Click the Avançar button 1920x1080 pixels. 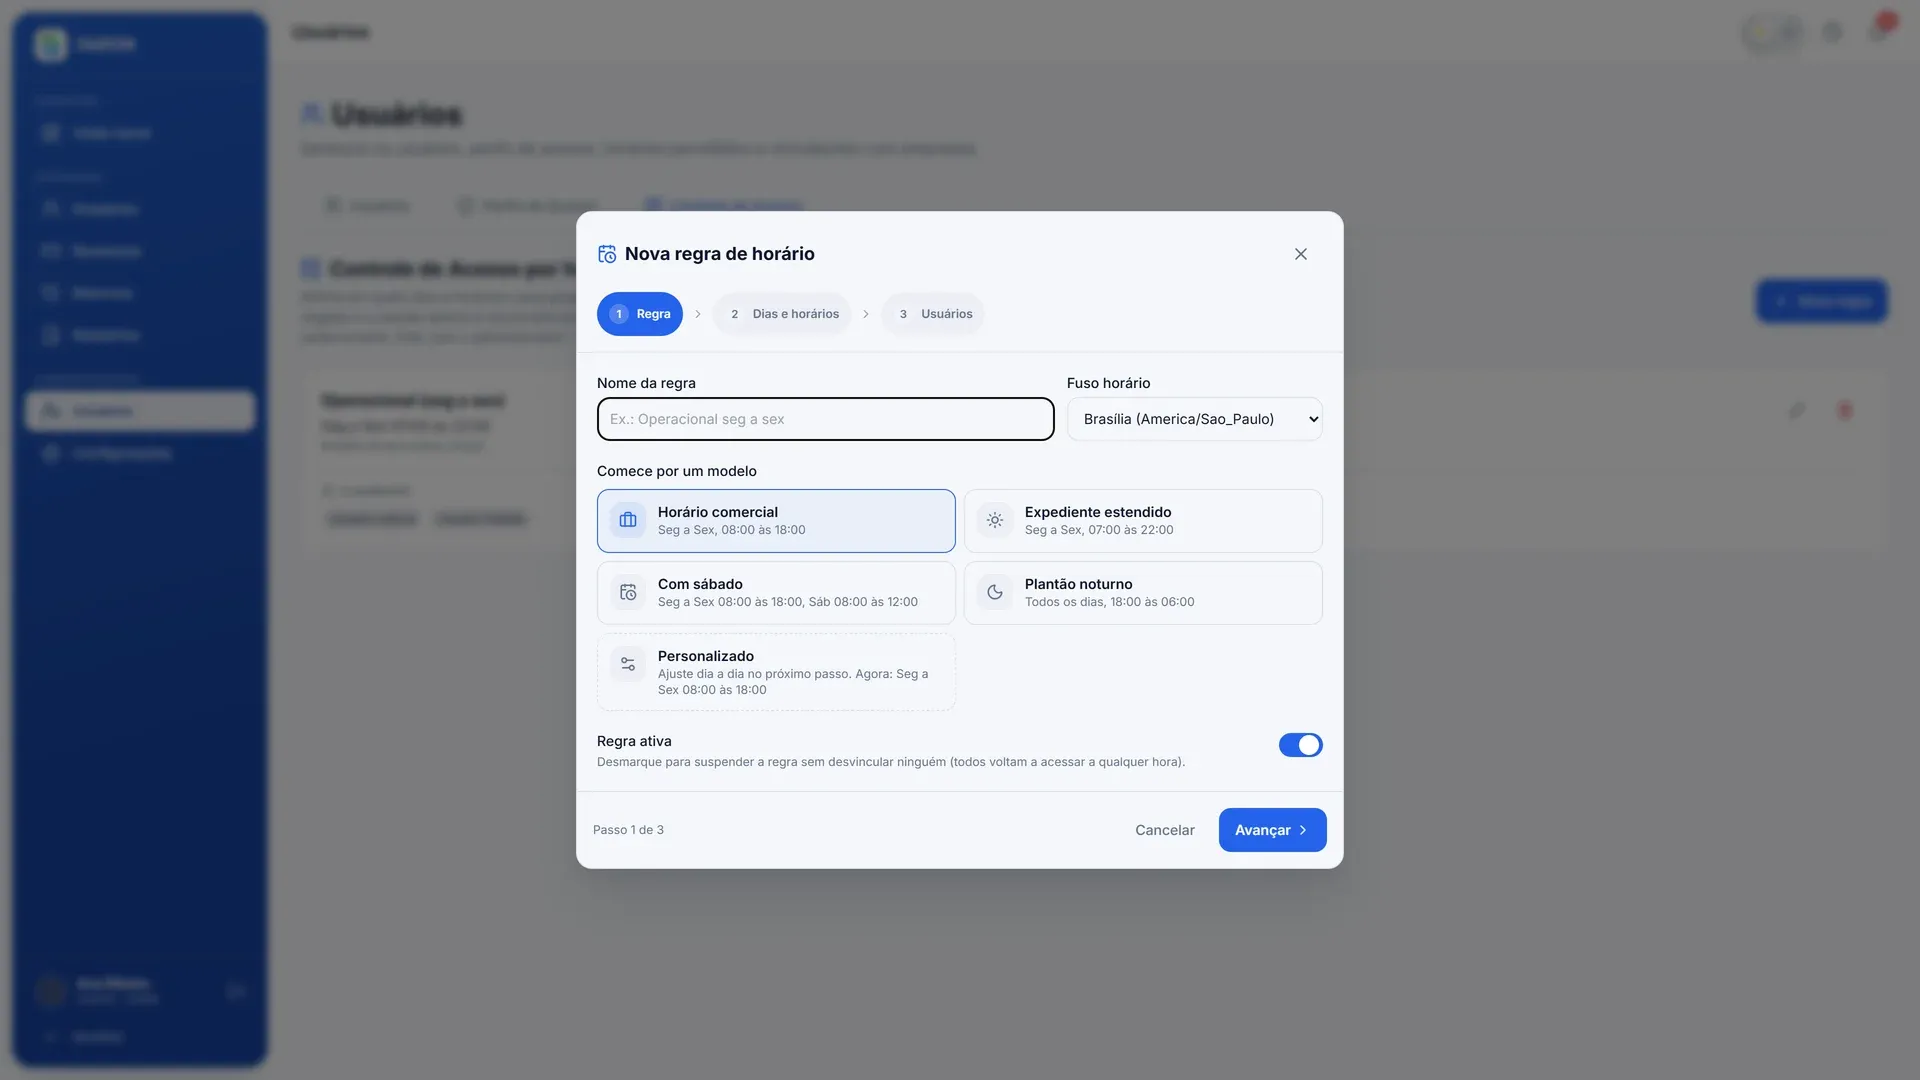coord(1272,830)
